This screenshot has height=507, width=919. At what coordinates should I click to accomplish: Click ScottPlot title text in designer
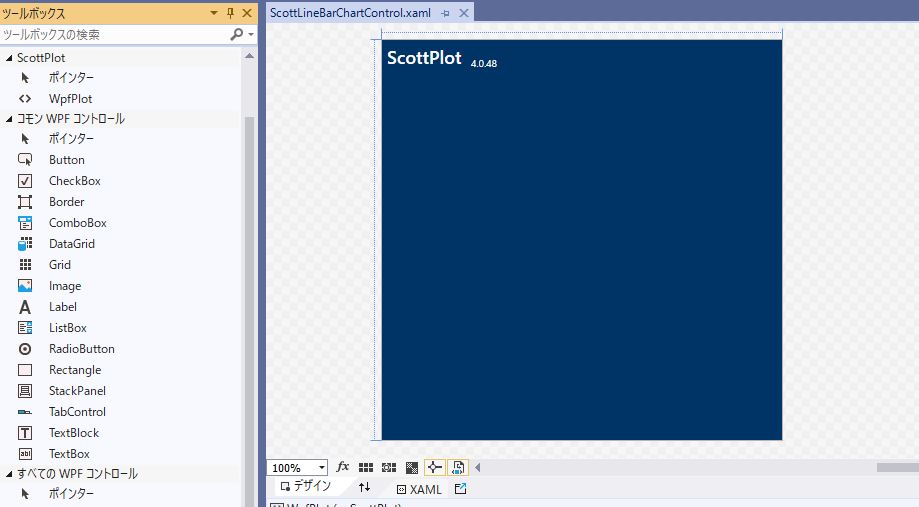(x=424, y=58)
